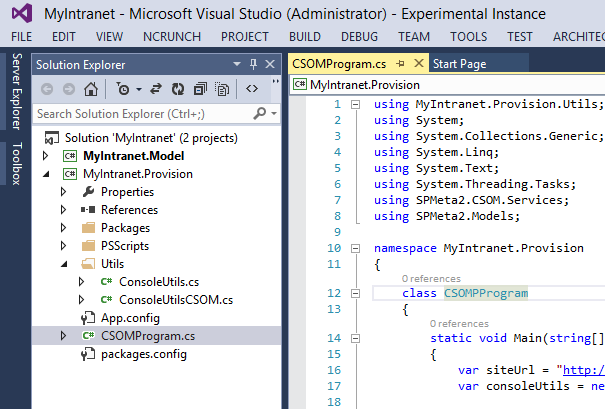605x409 pixels.
Task: Open the FILE menu
Action: click(21, 37)
